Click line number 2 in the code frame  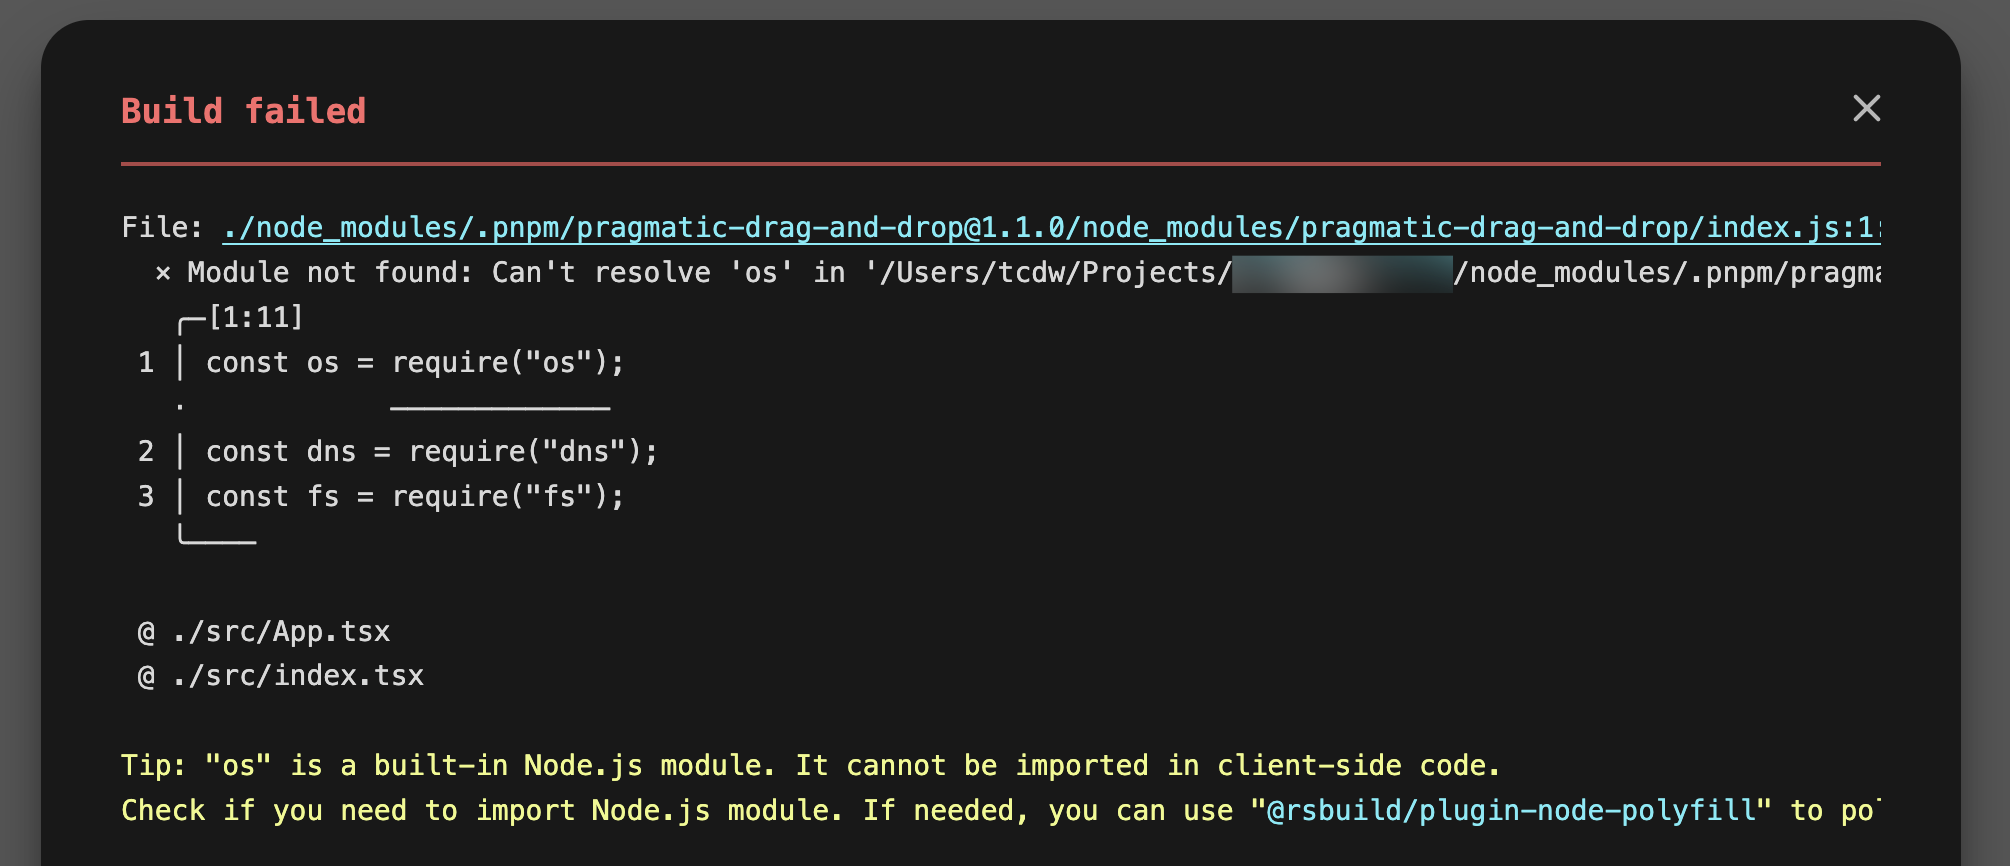[x=146, y=452]
